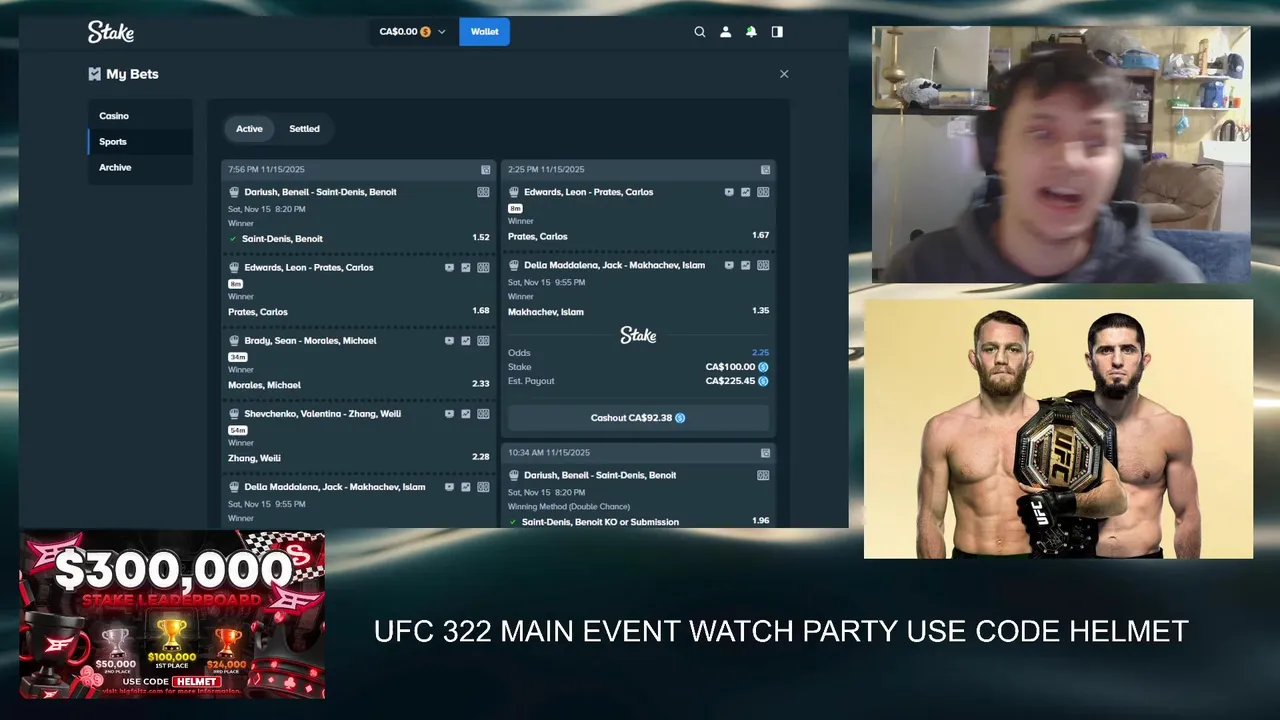Open live stream icon on Edwards fight, 7:56 PM slip
This screenshot has width=1280, height=720.
point(449,268)
